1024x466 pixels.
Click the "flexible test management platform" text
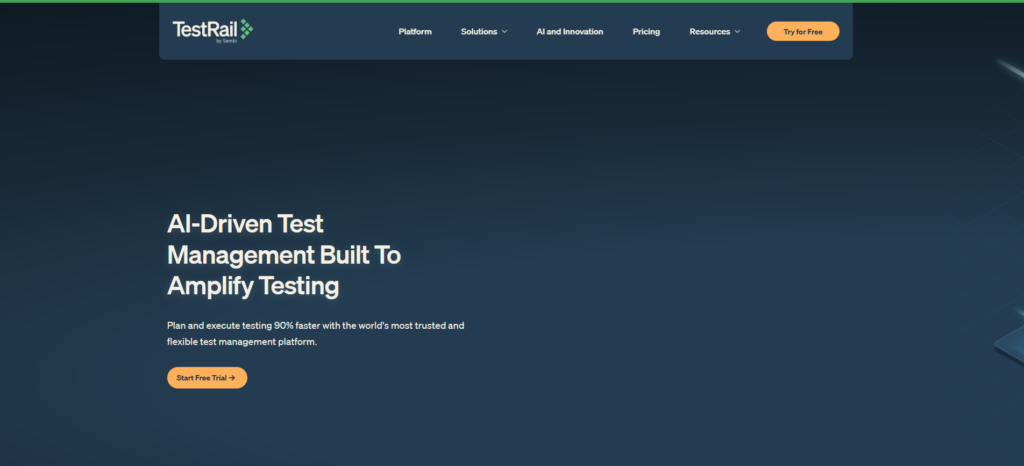click(241, 342)
